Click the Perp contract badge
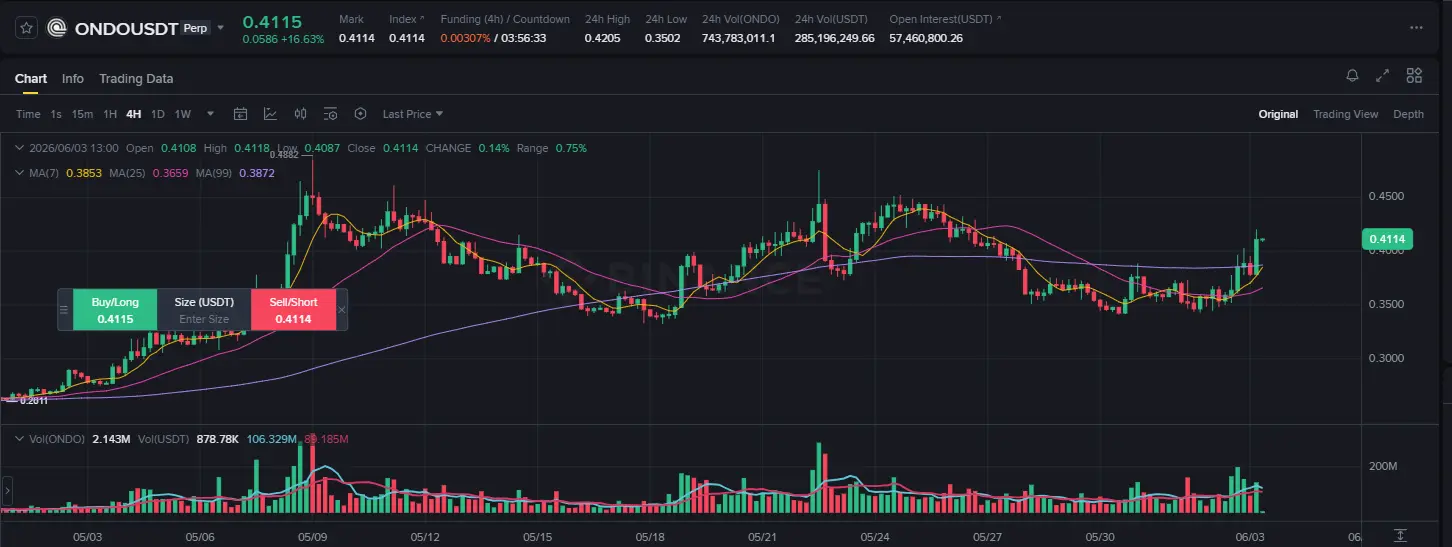Screen dimensions: 1452x547 pos(196,28)
